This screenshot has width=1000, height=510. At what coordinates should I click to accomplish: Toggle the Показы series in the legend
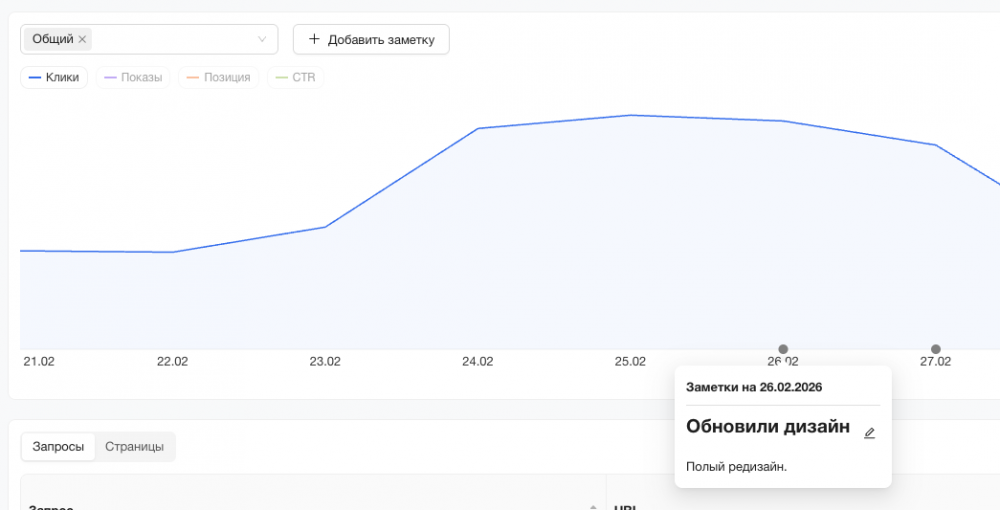point(133,77)
